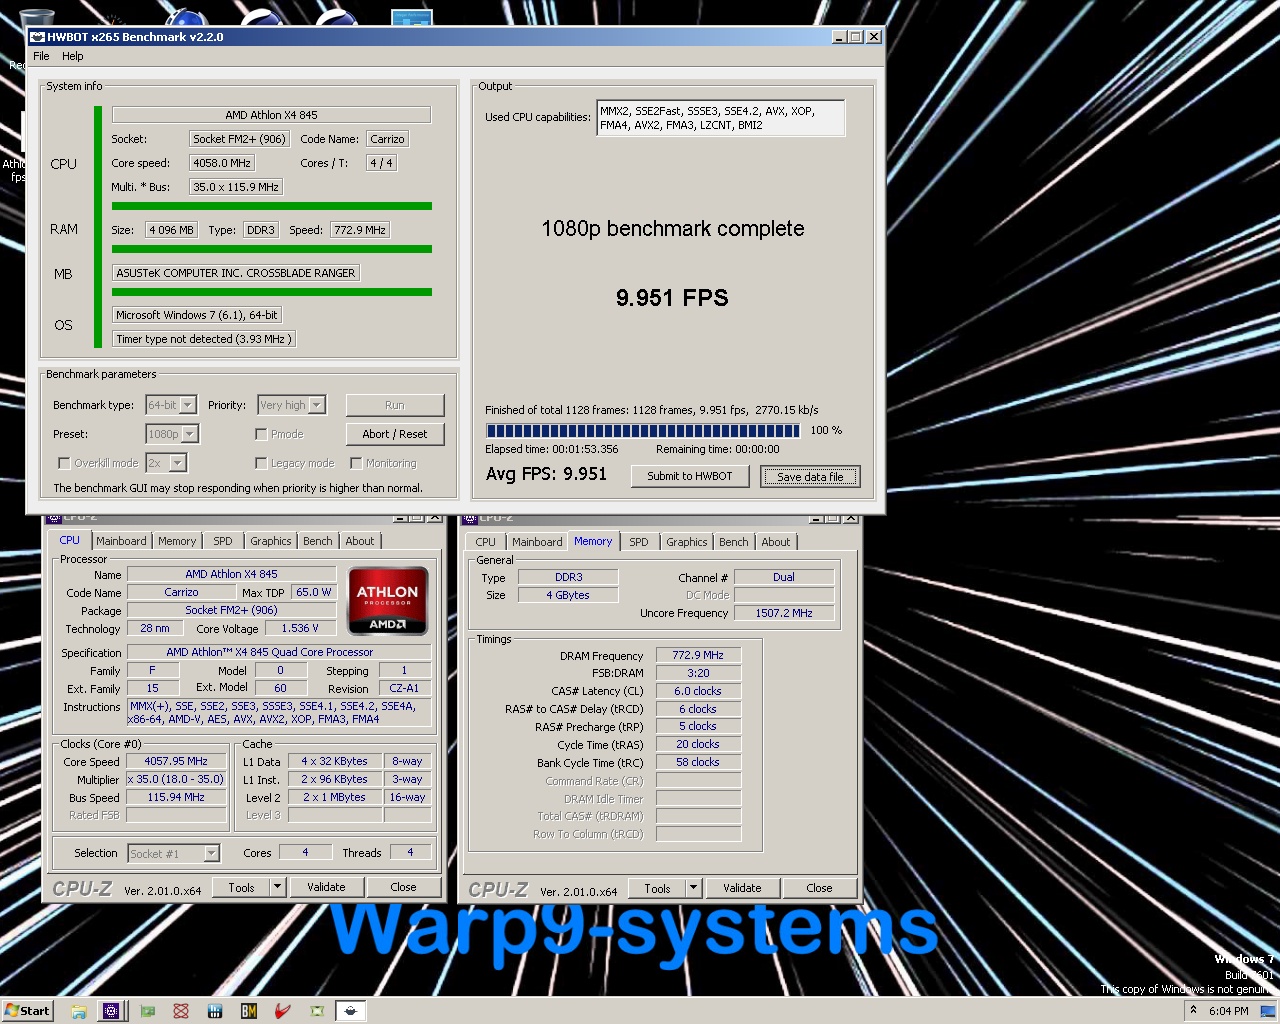Screen dimensions: 1280x1024
Task: Click the purple CPU-Z taskbar icon
Action: pos(111,1011)
